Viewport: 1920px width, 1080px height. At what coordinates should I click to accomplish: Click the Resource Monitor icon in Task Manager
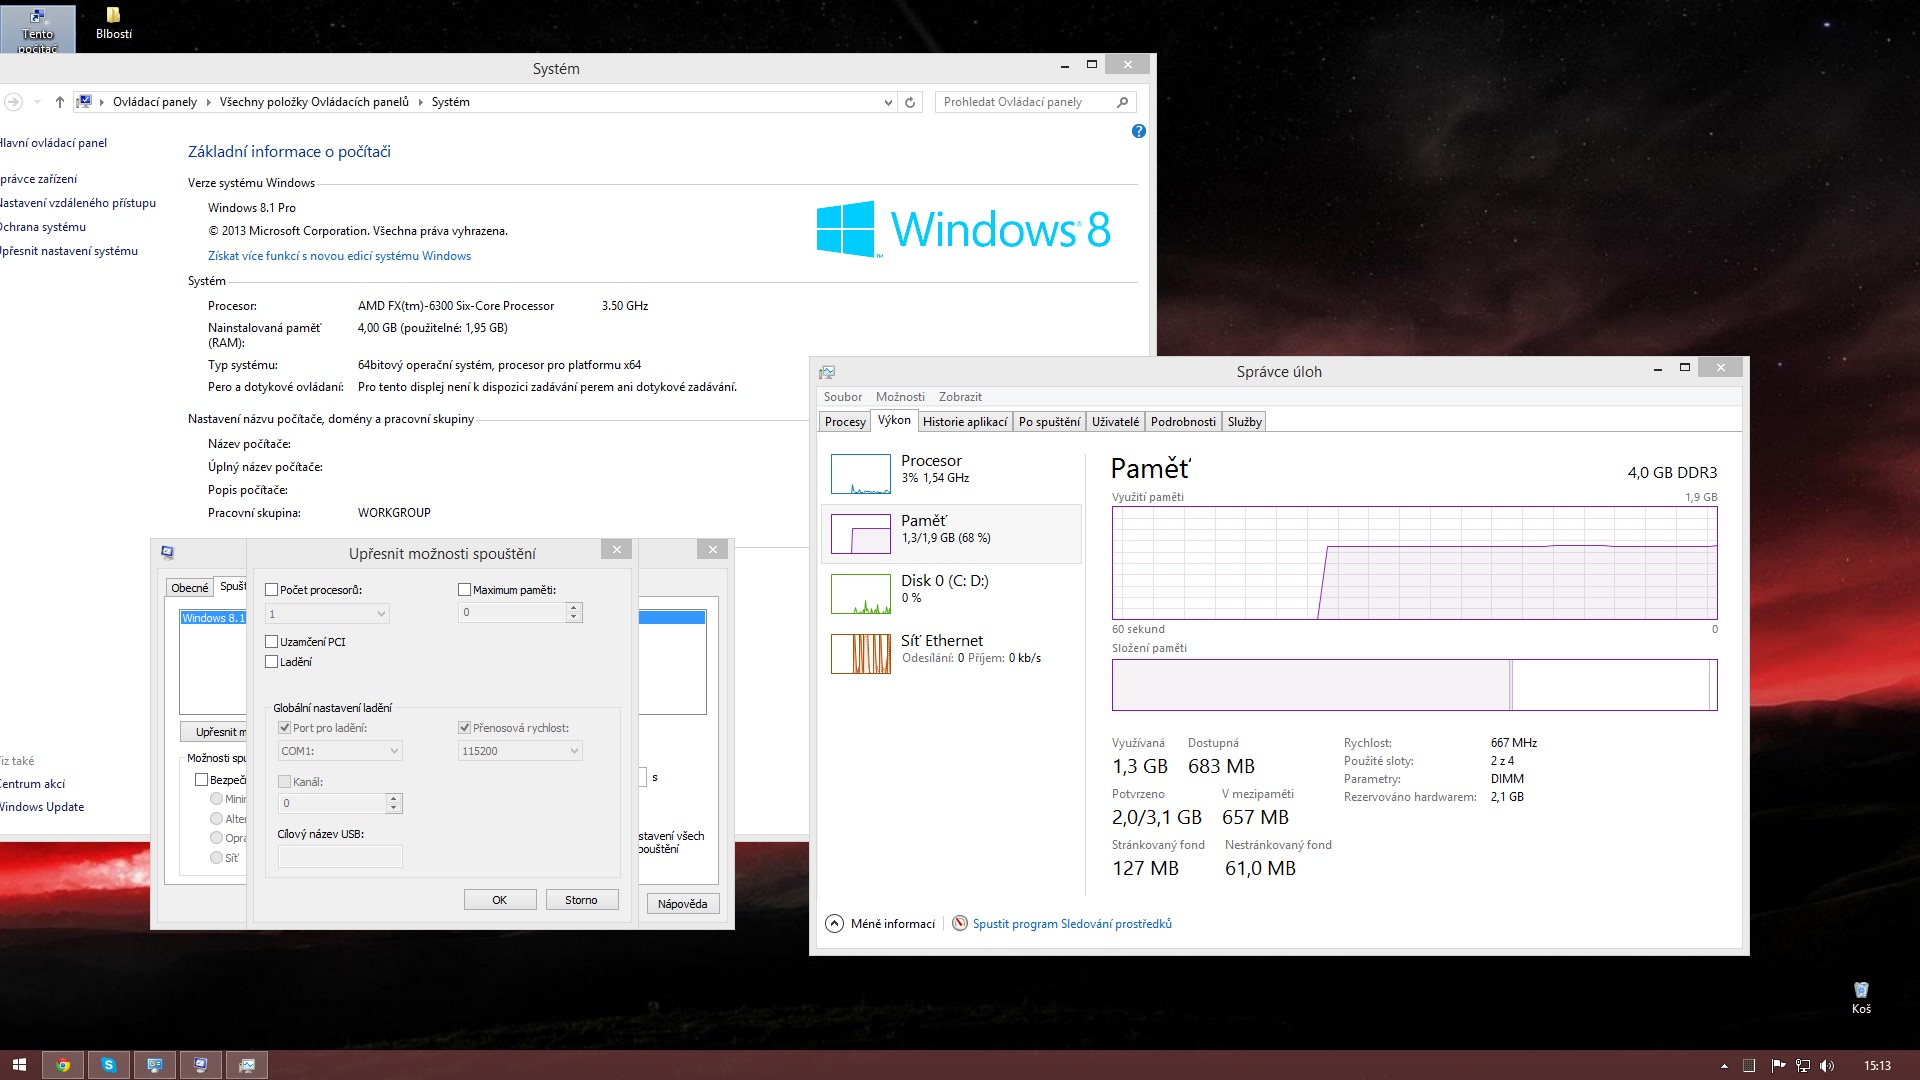[x=960, y=924]
